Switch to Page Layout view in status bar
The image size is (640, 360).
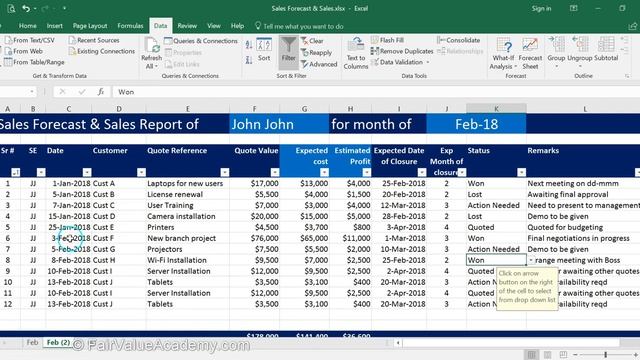coord(547,355)
